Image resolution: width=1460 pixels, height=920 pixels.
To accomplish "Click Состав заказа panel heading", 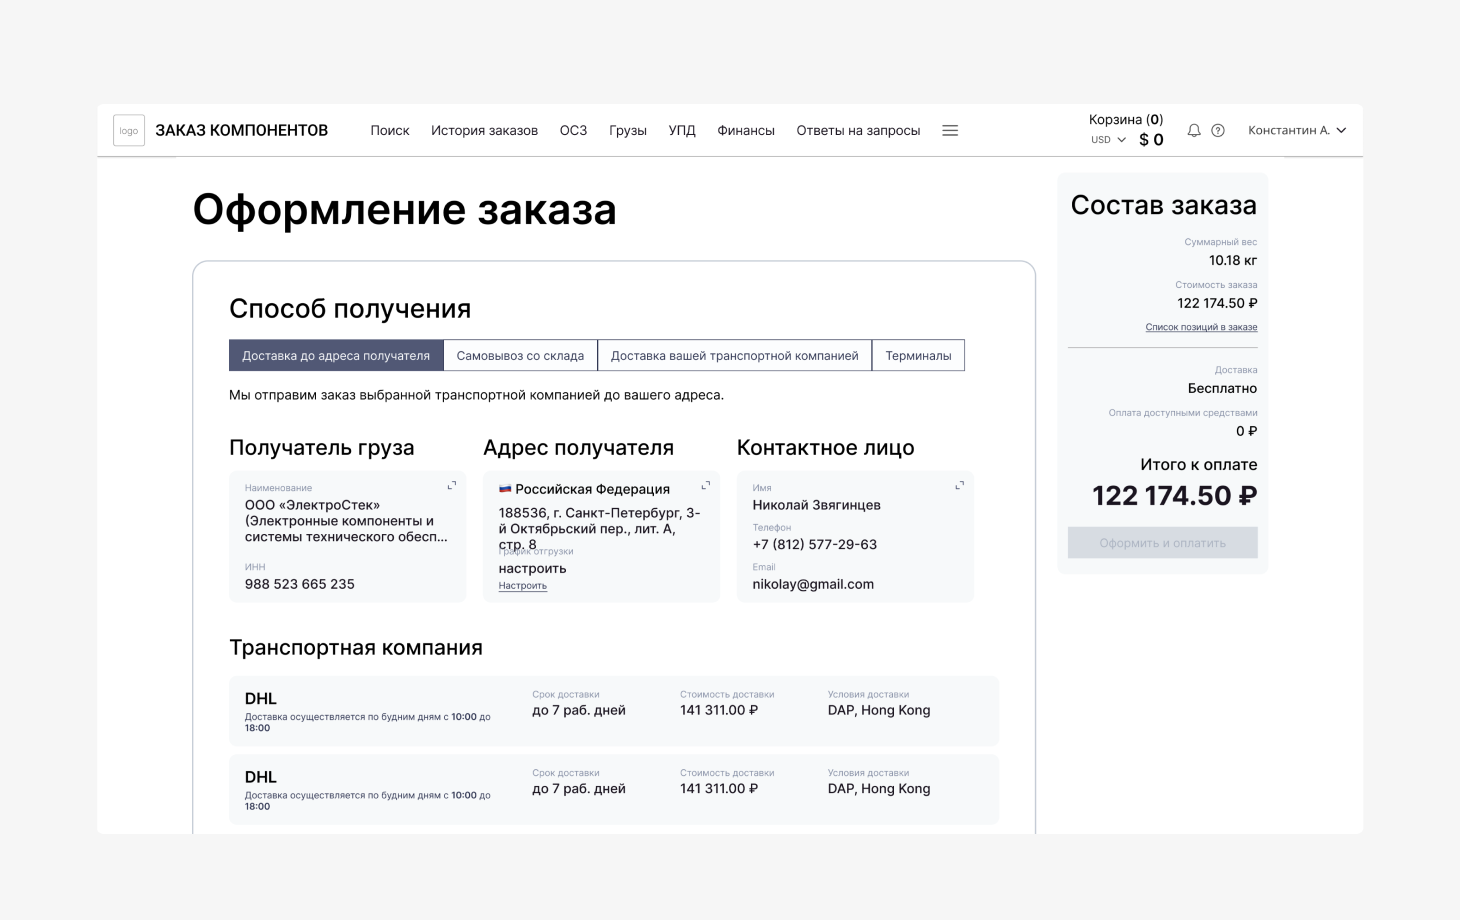I will point(1164,205).
